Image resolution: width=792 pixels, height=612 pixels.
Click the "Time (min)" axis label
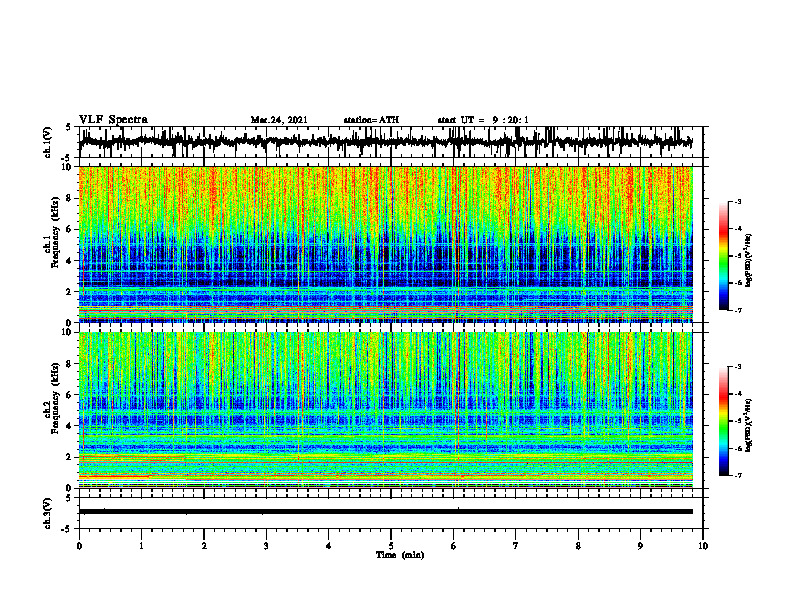[x=400, y=555]
